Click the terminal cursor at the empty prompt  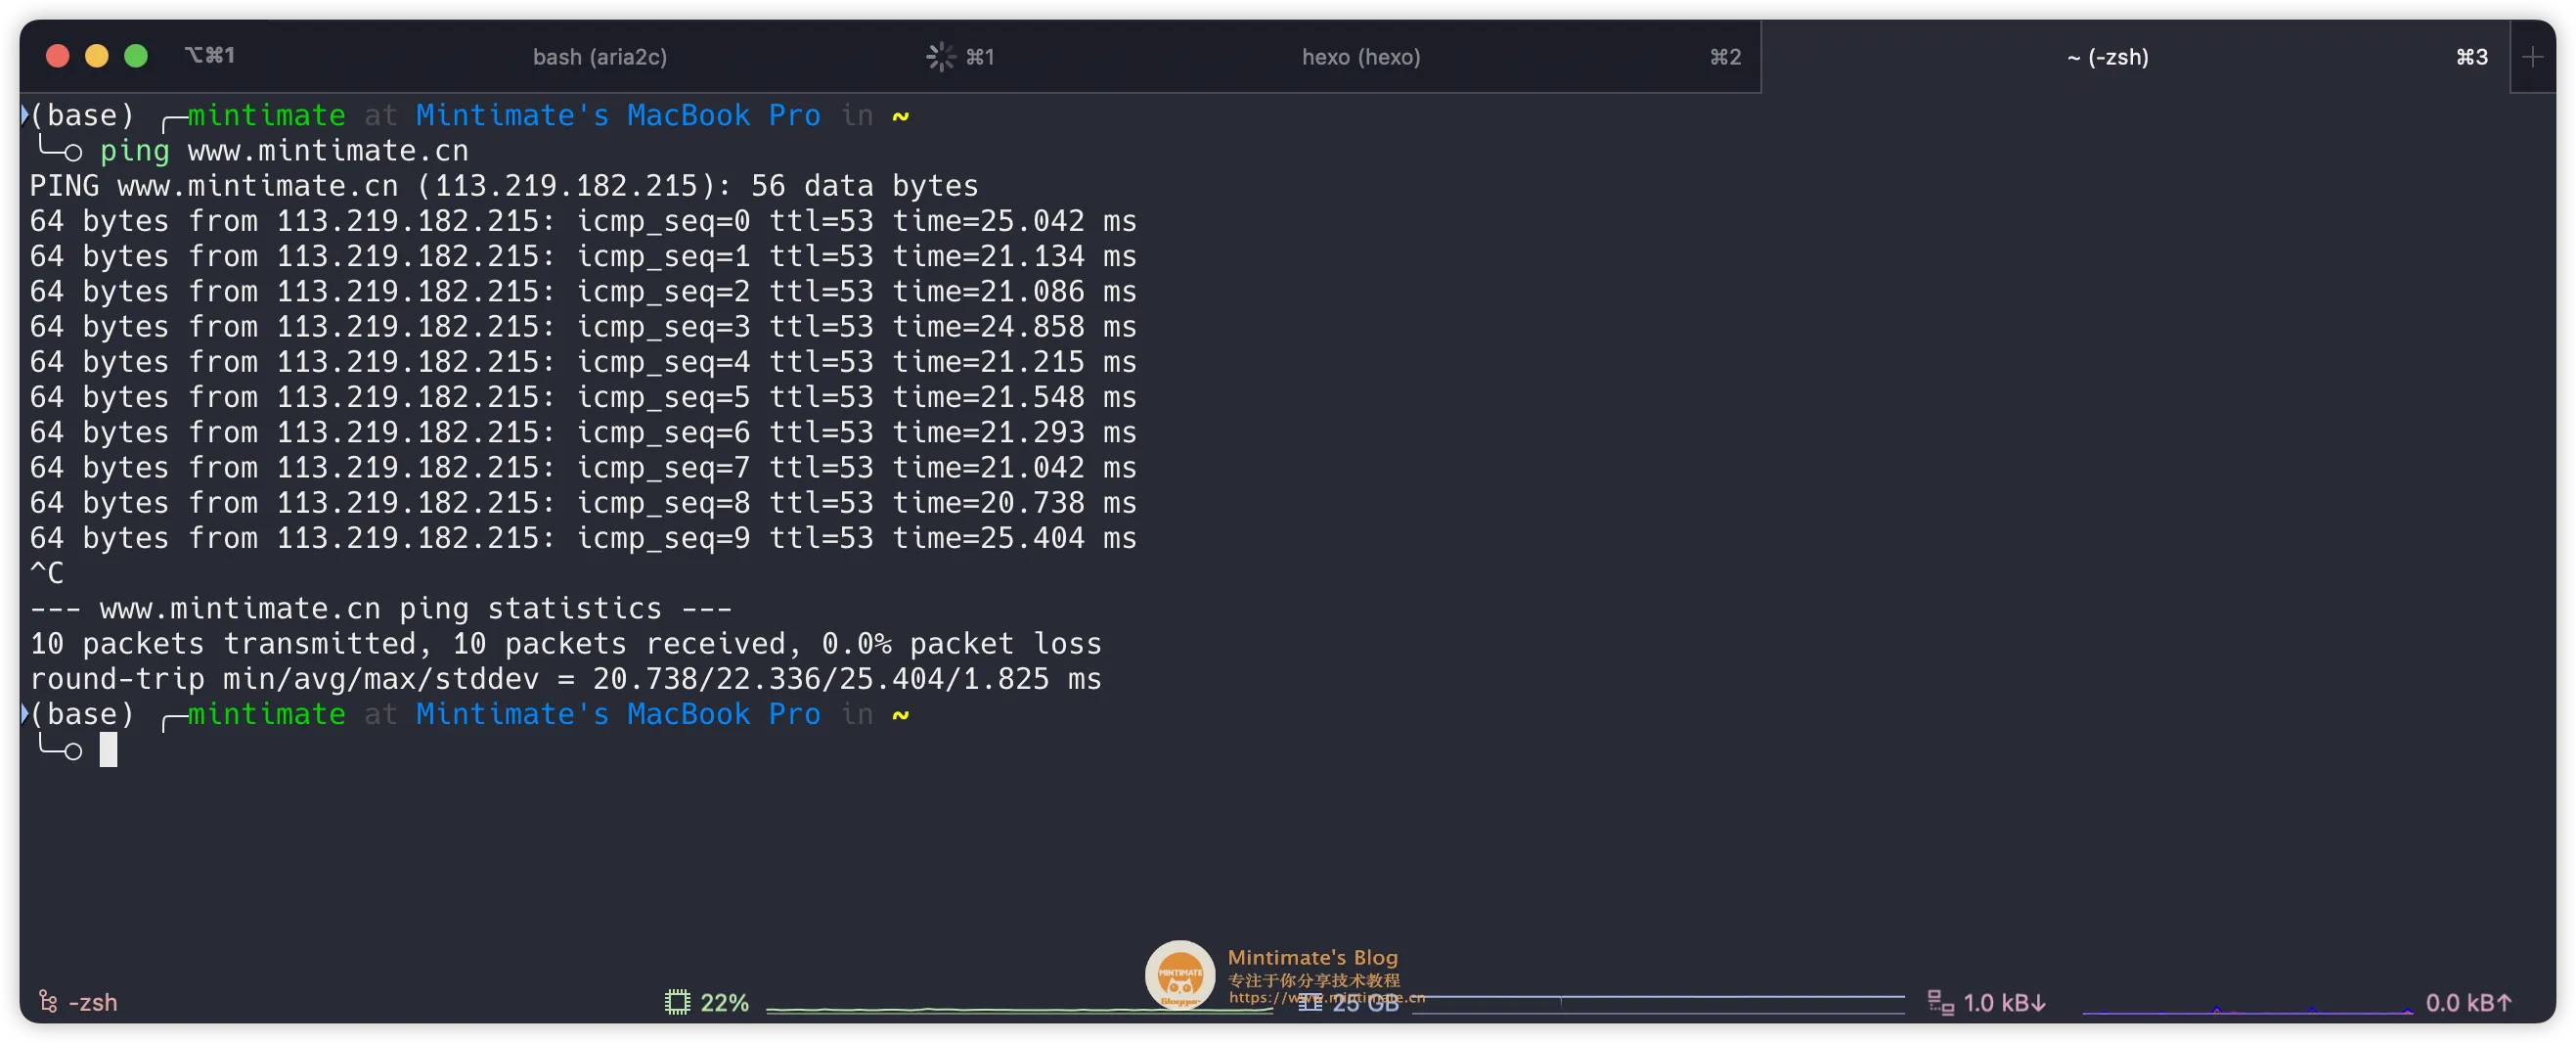(x=108, y=749)
